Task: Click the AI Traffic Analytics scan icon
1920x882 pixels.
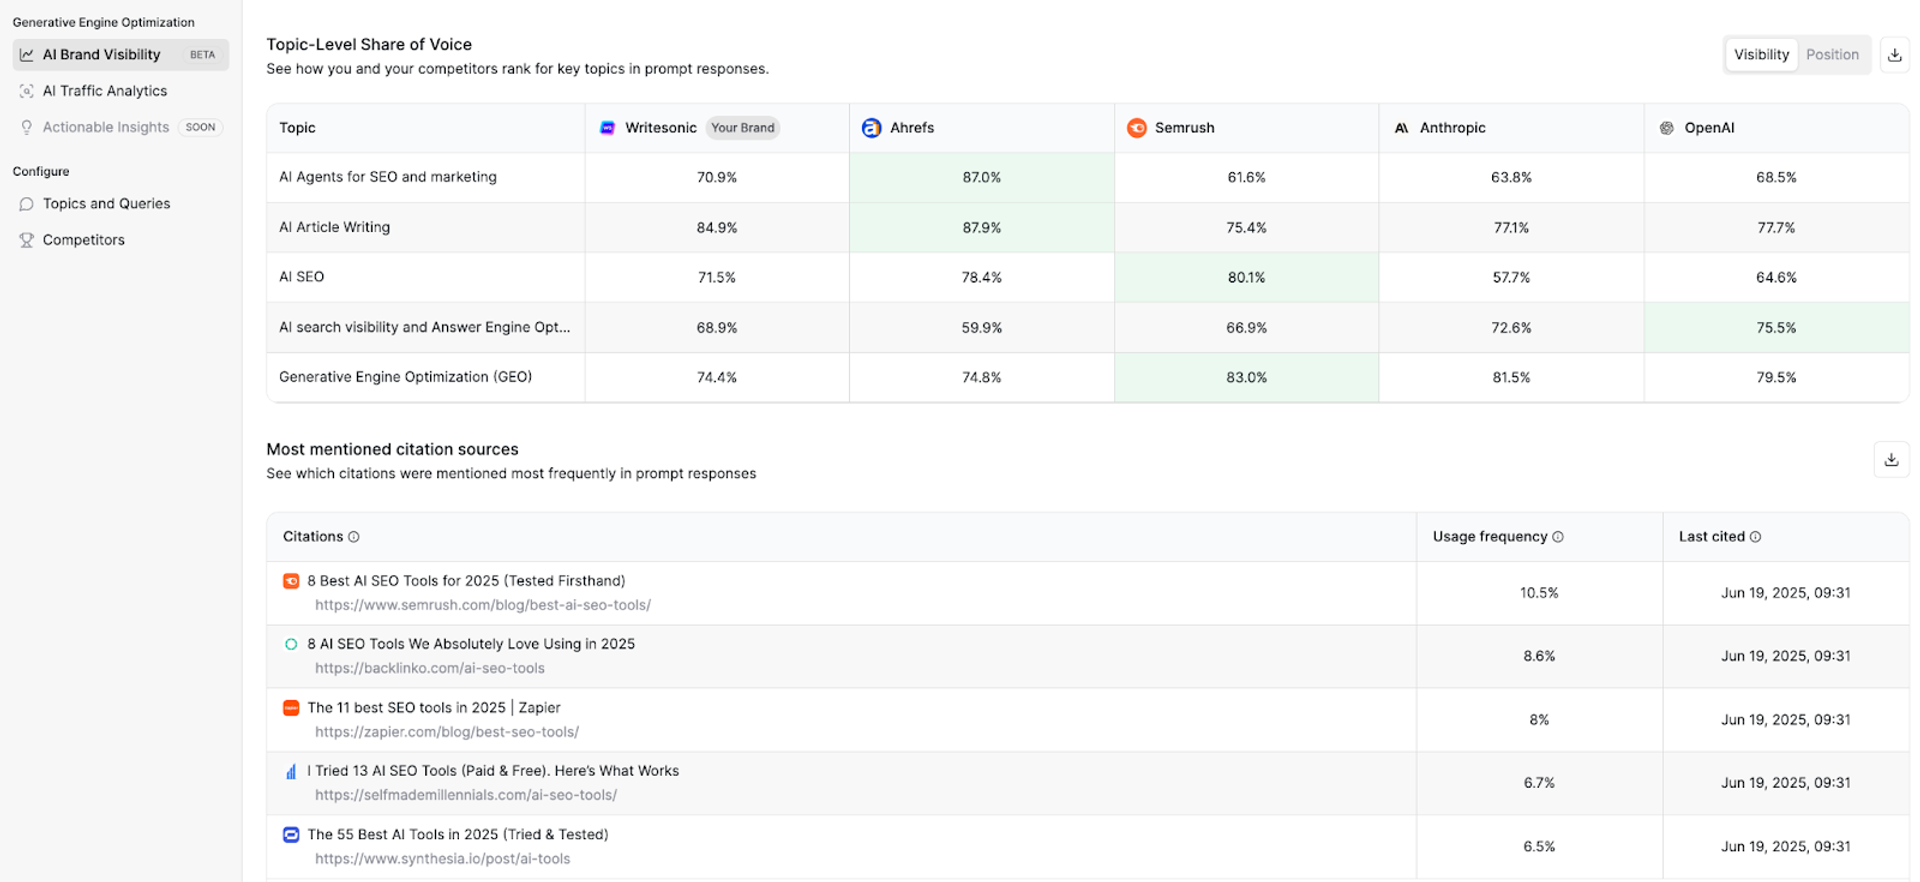Action: click(x=27, y=91)
